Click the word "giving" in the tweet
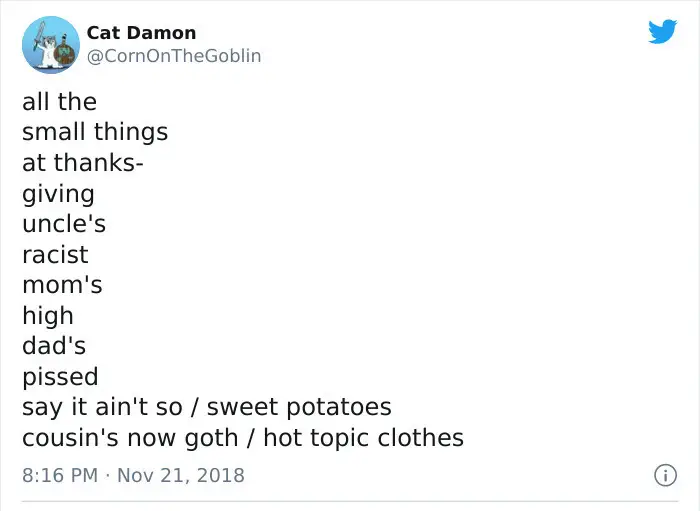 pos(58,195)
